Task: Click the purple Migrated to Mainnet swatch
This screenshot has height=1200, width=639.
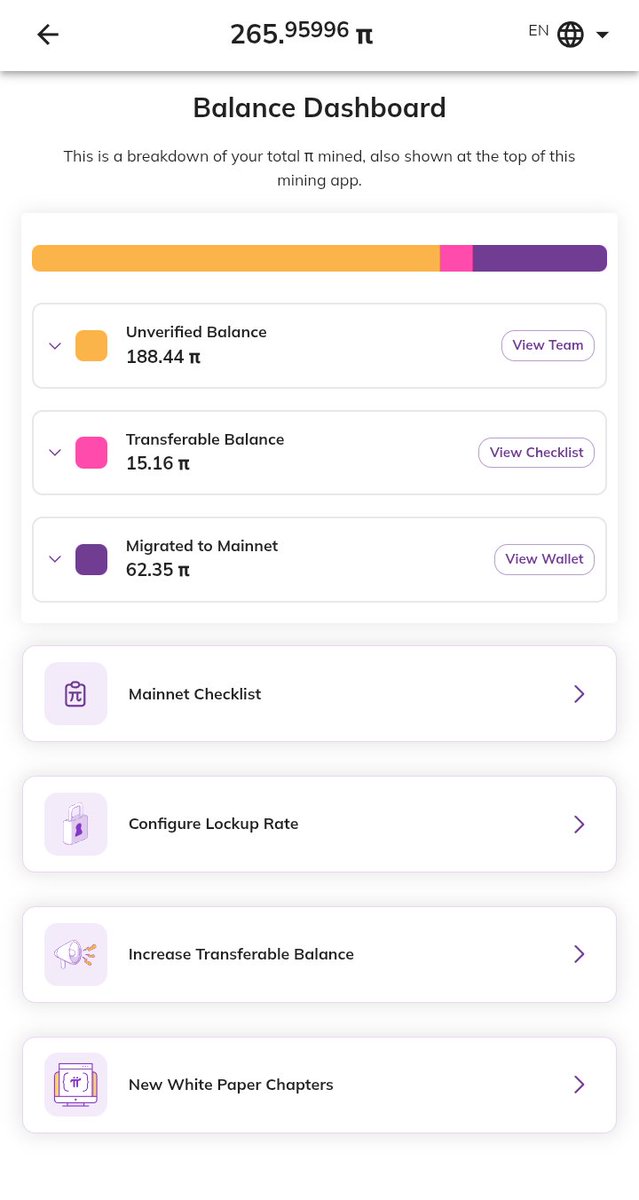Action: pyautogui.click(x=91, y=559)
